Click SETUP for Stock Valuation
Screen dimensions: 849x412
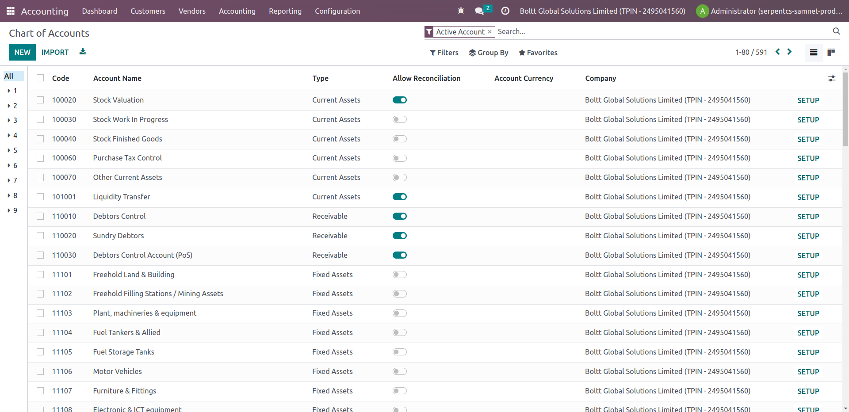(x=808, y=100)
